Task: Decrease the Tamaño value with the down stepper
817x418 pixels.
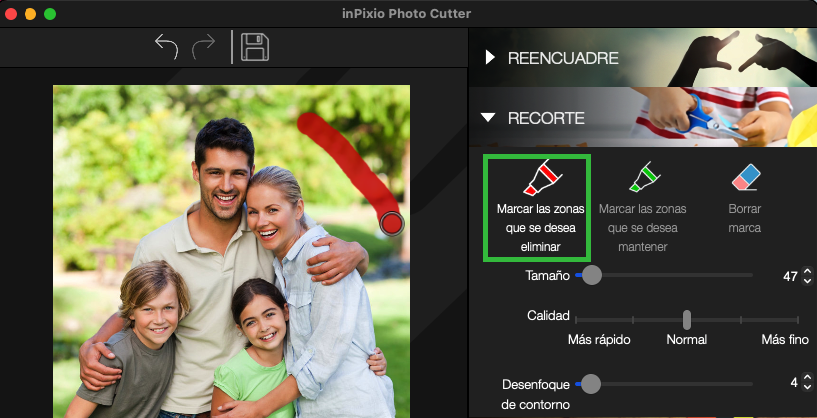Action: 807,280
